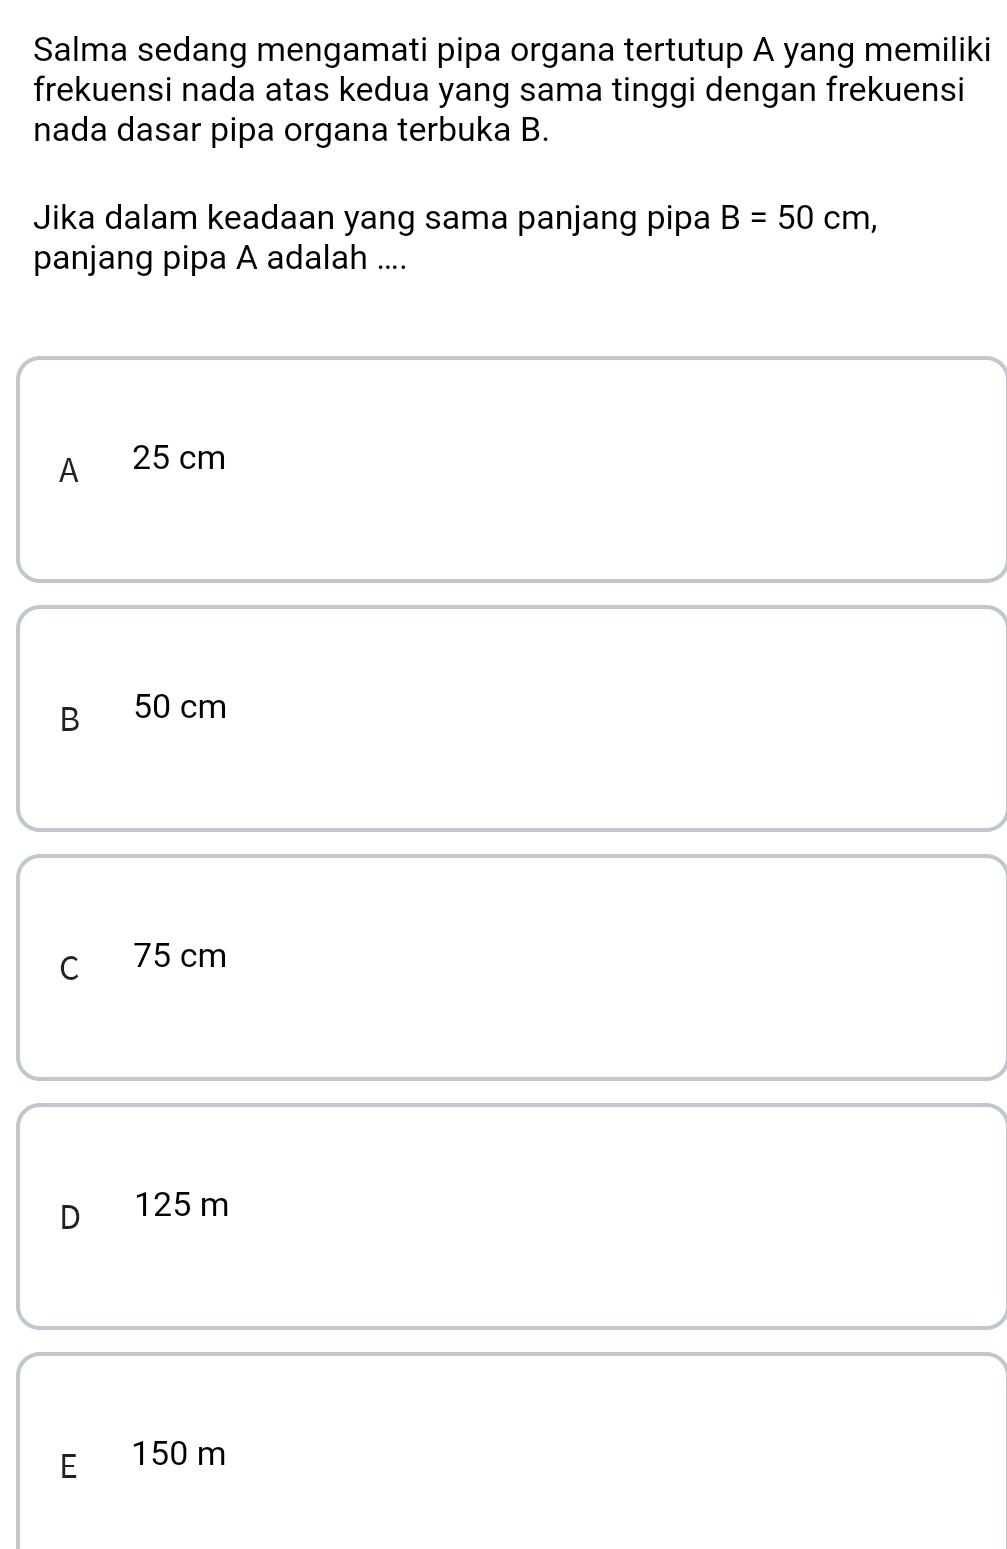The image size is (1007, 1549).
Task: Choose answer option D, 125 m
Action: (x=512, y=1216)
